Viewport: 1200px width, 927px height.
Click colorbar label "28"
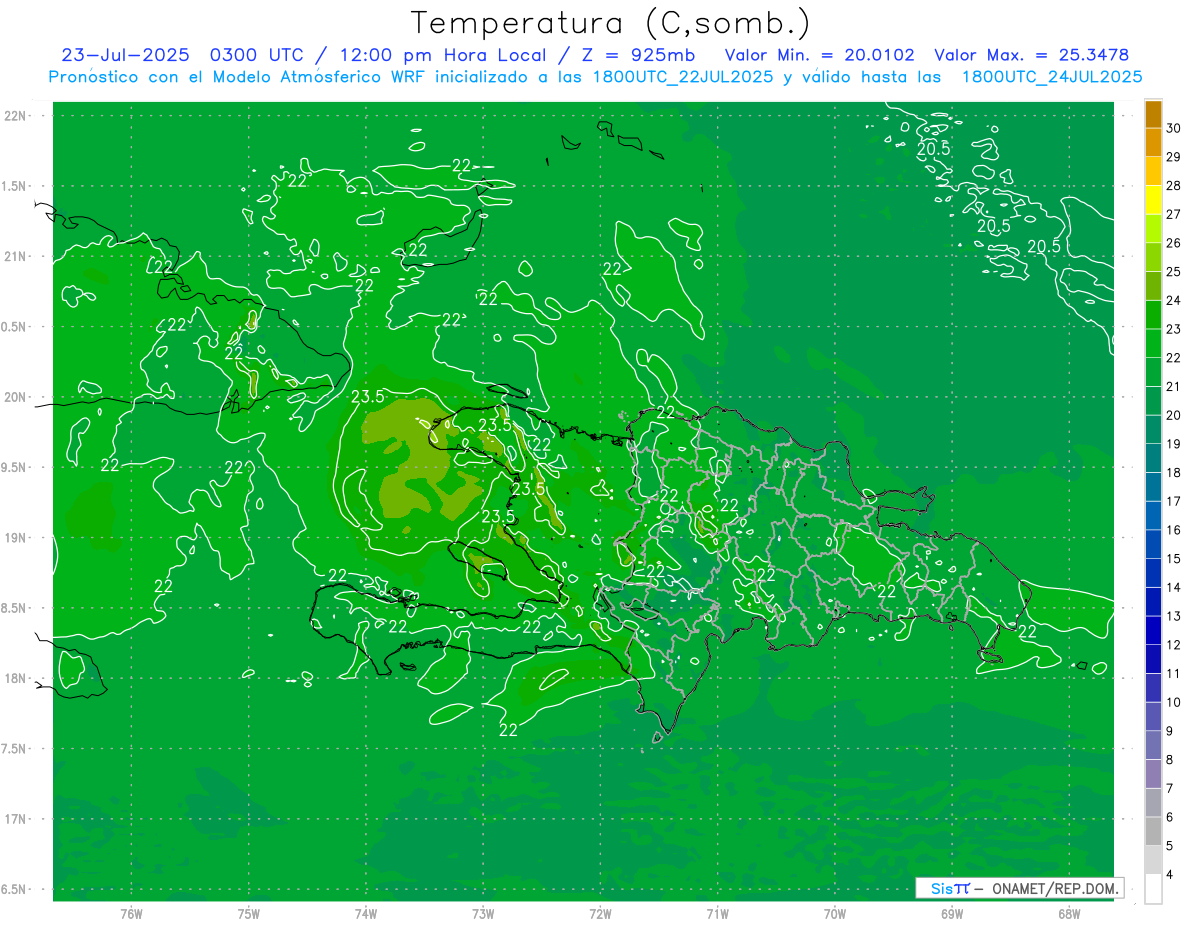click(x=1174, y=185)
